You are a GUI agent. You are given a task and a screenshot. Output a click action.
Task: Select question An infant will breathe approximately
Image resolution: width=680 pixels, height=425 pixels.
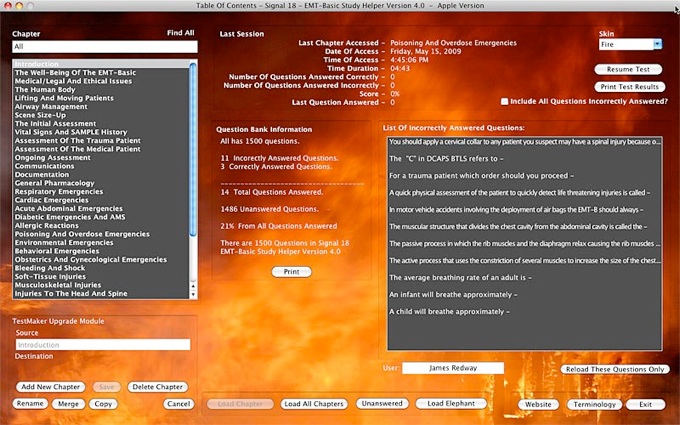coord(525,294)
